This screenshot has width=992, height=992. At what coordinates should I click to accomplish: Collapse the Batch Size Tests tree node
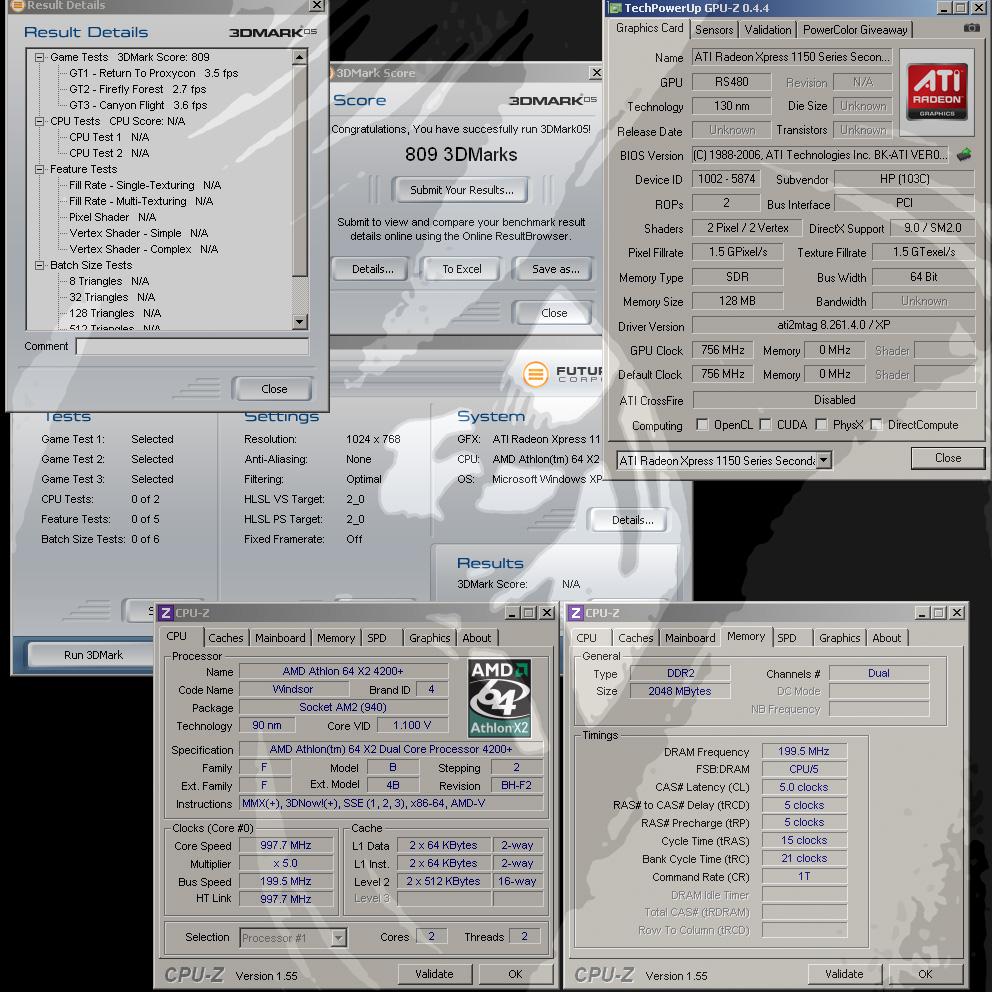click(39, 265)
